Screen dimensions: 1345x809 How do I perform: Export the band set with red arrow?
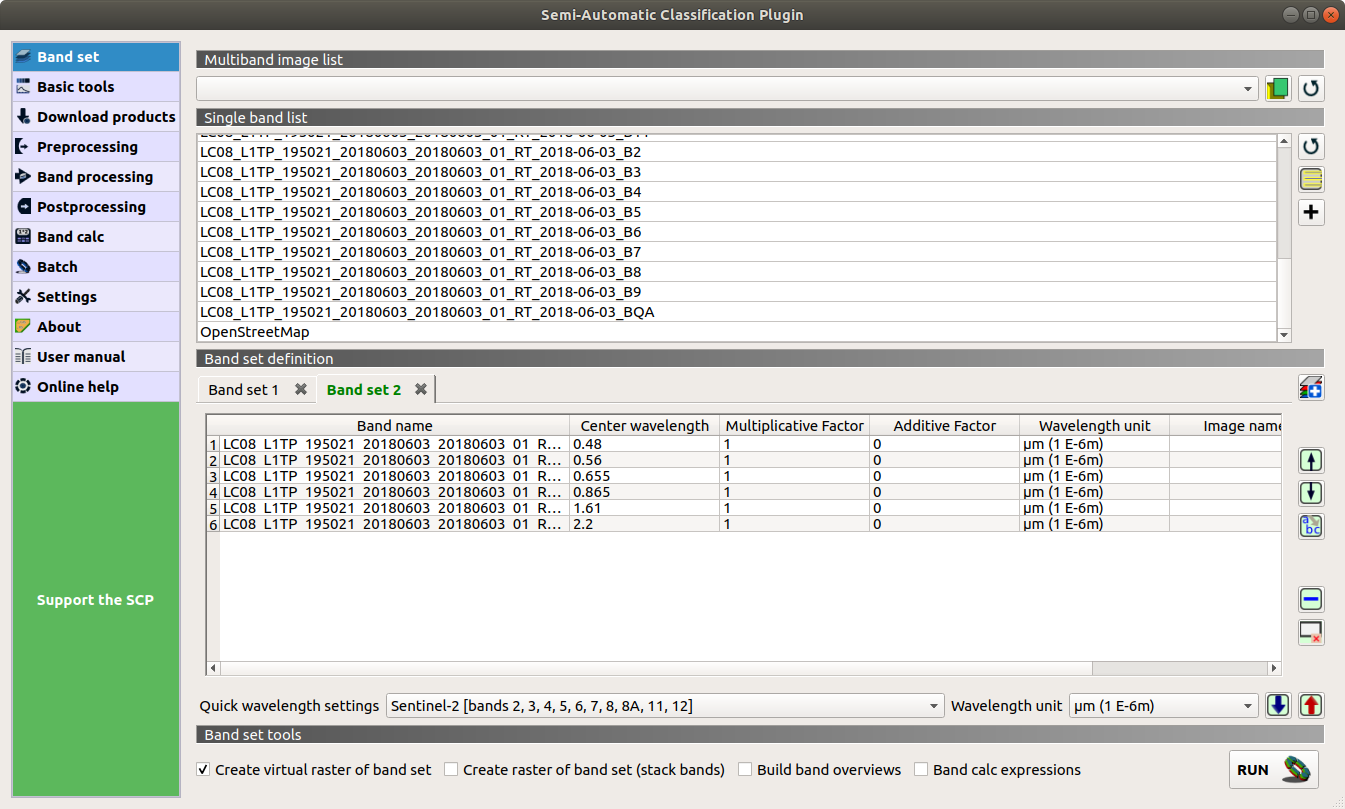tap(1311, 705)
